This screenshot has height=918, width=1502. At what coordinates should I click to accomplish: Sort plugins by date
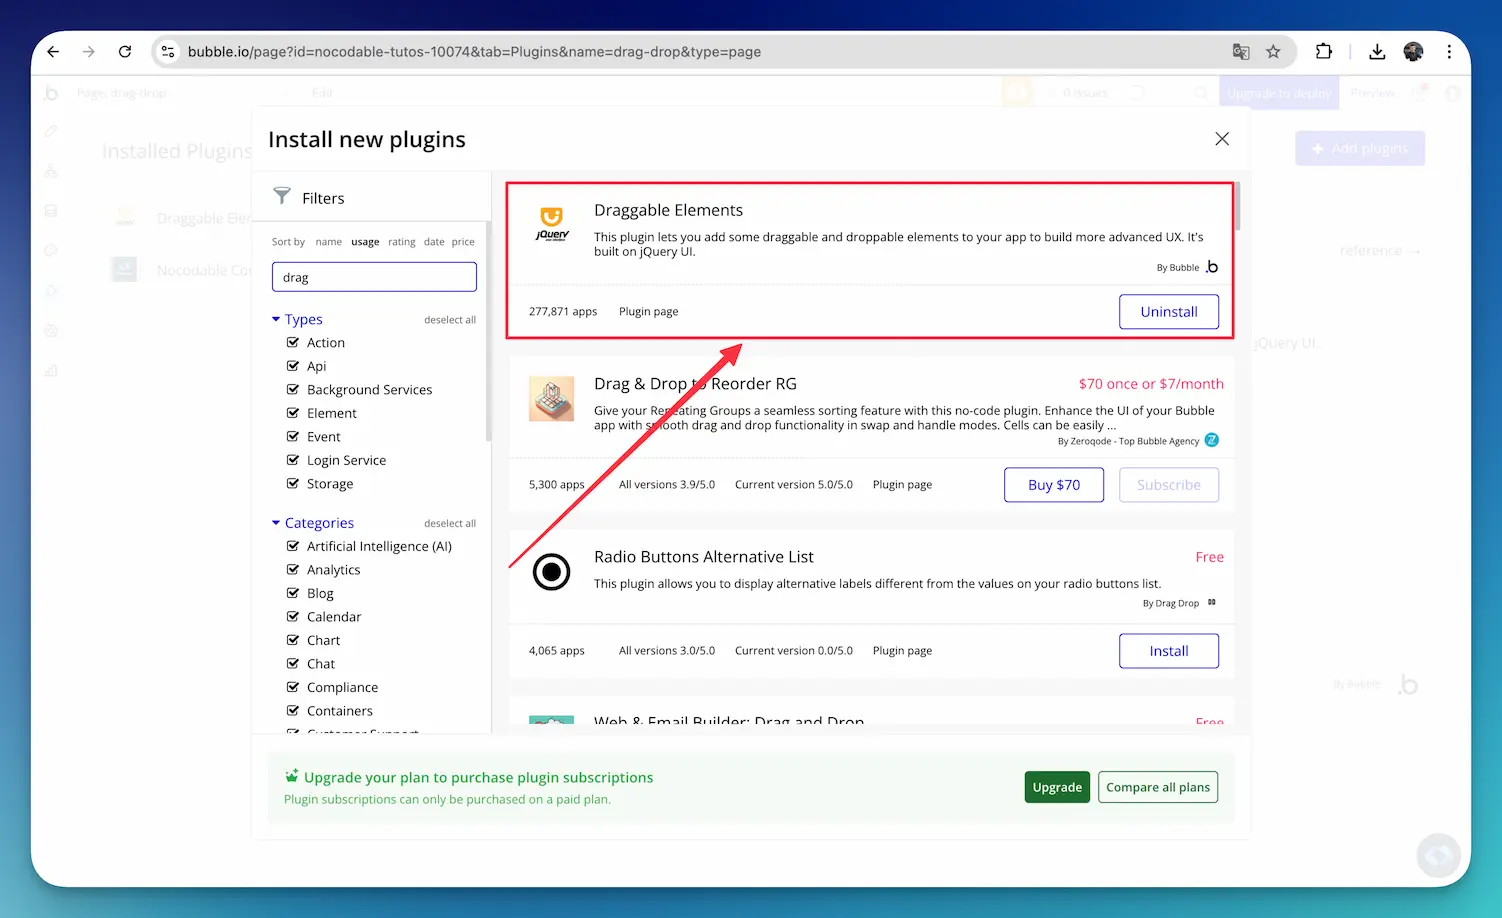[x=434, y=242]
